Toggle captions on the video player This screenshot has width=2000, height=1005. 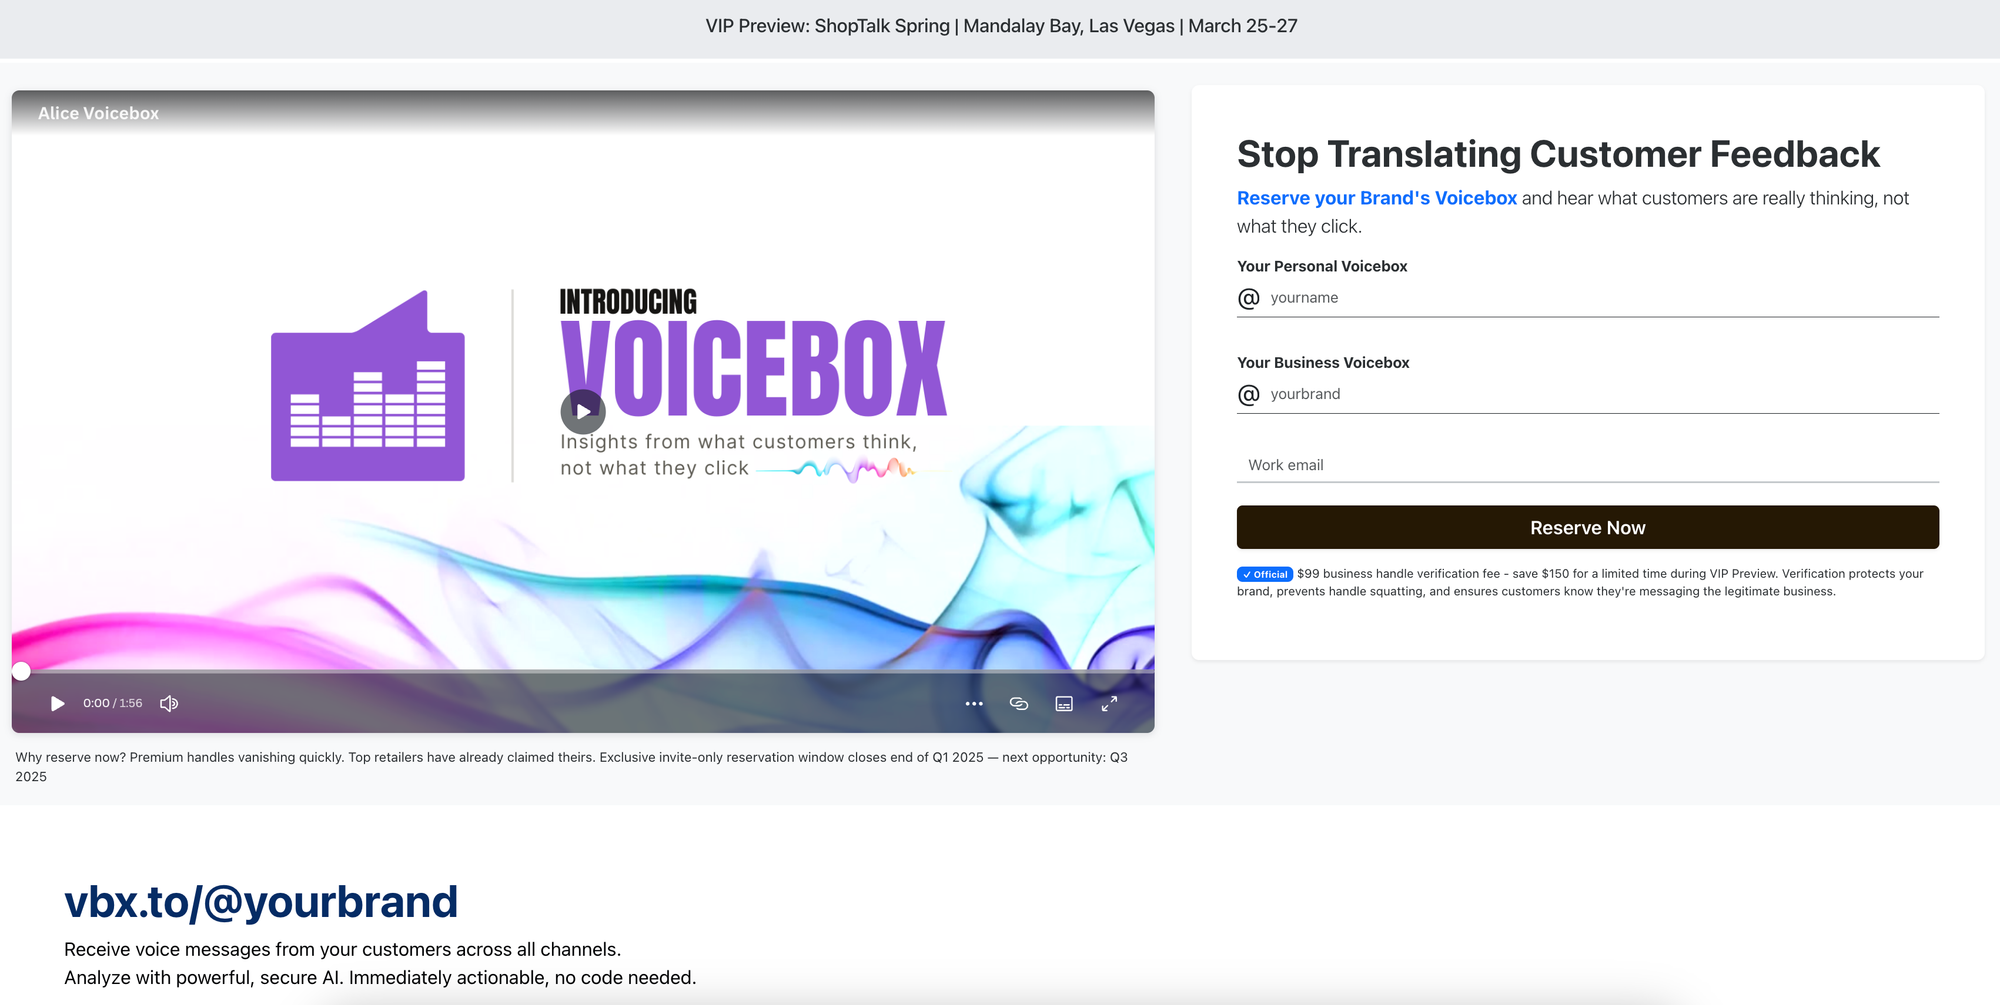point(1064,704)
